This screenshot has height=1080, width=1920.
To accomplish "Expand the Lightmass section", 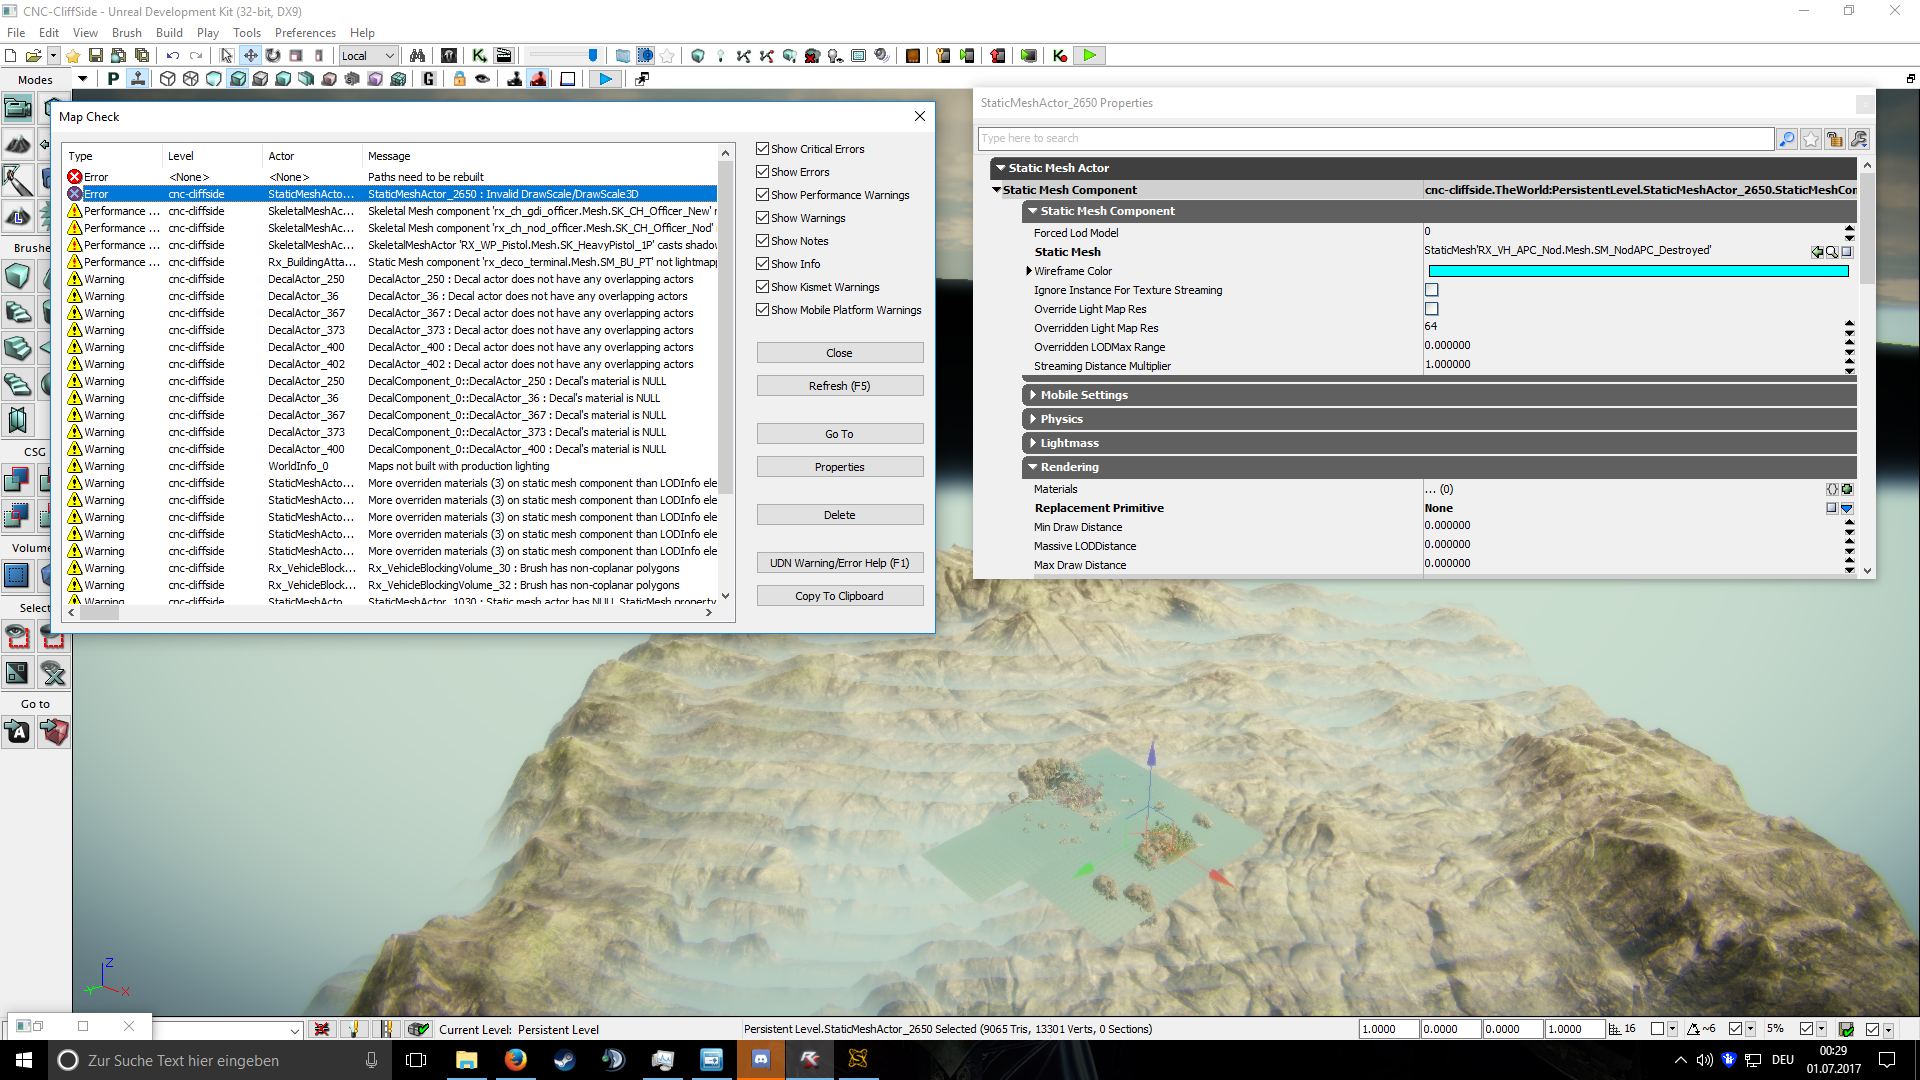I will [x=1033, y=443].
